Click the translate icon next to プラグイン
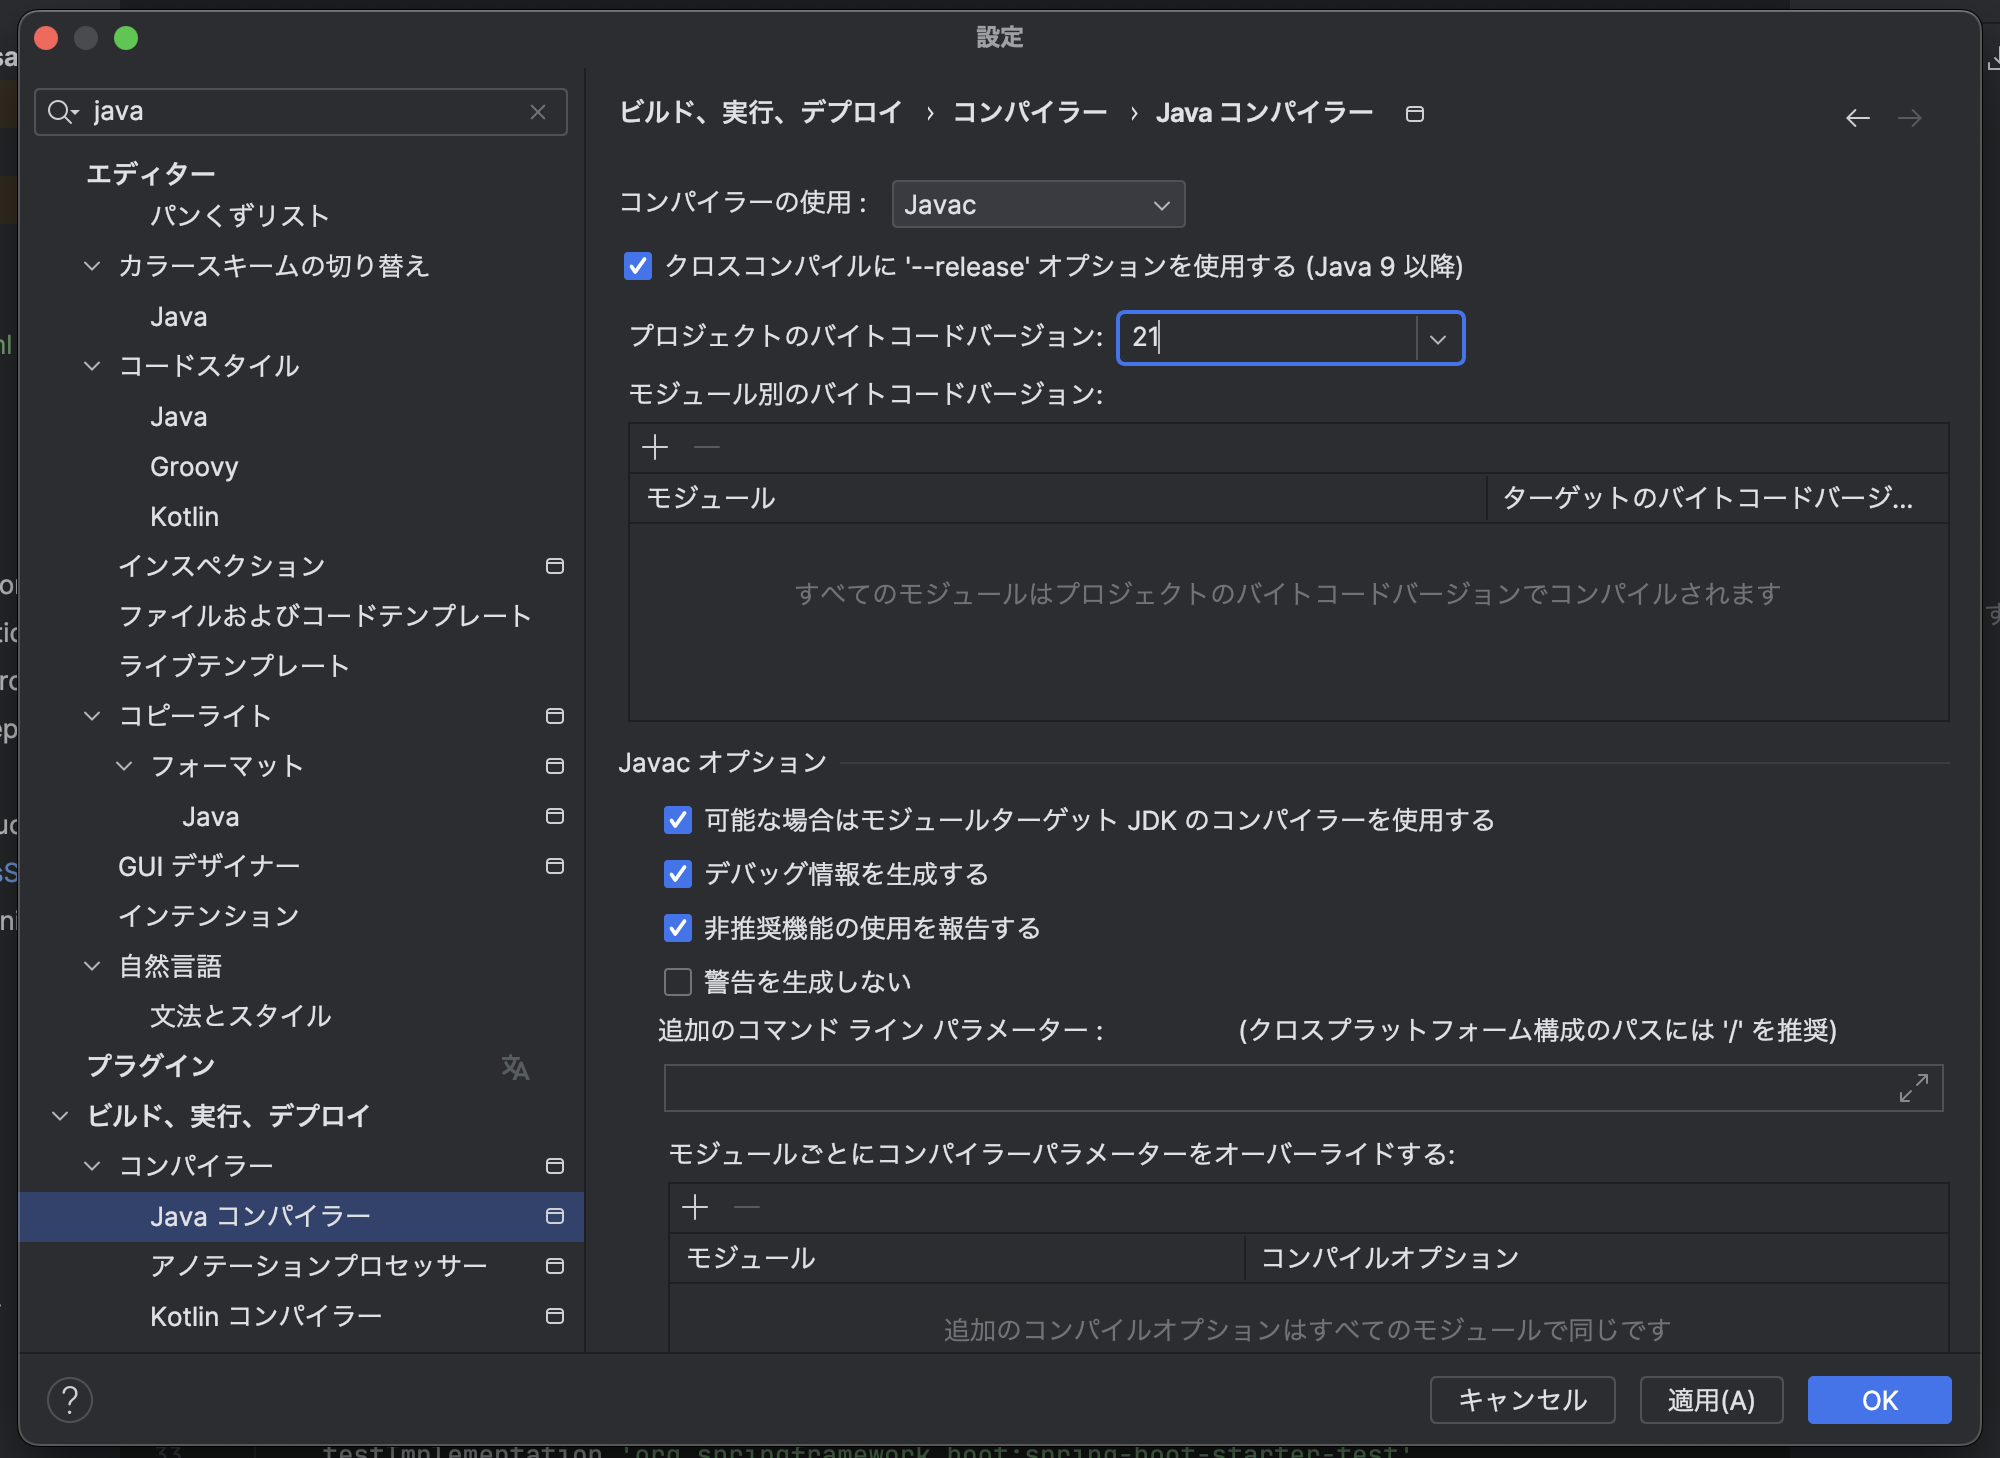2000x1458 pixels. tap(515, 1068)
